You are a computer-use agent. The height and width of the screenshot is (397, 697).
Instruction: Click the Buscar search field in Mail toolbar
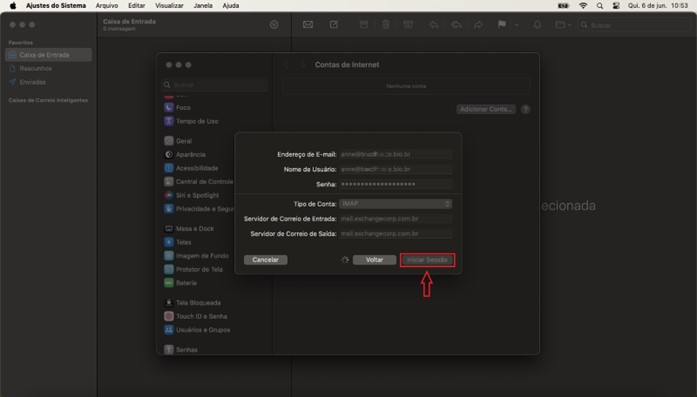click(634, 25)
